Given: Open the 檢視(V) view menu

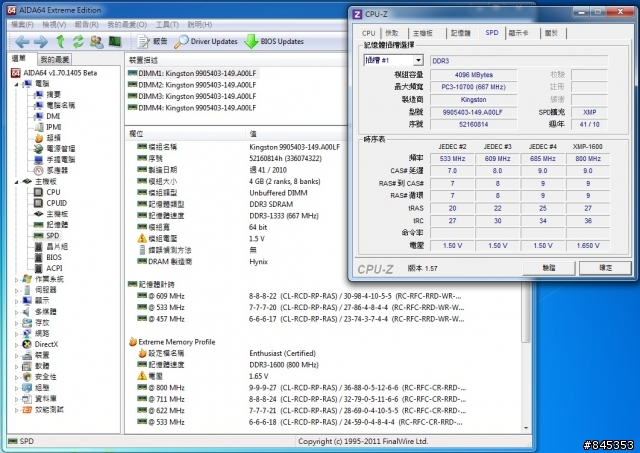Looking at the screenshot, I should click(54, 24).
